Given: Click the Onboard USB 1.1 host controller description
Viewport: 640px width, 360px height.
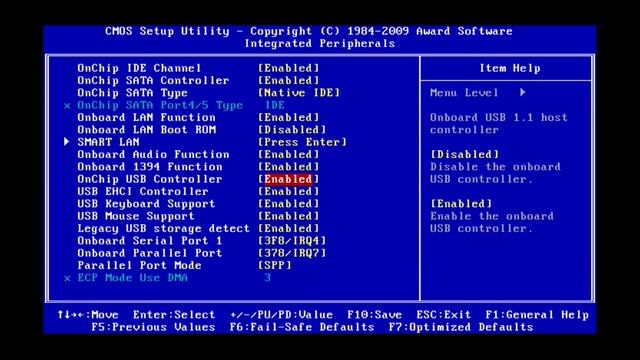Looking at the screenshot, I should (498, 124).
